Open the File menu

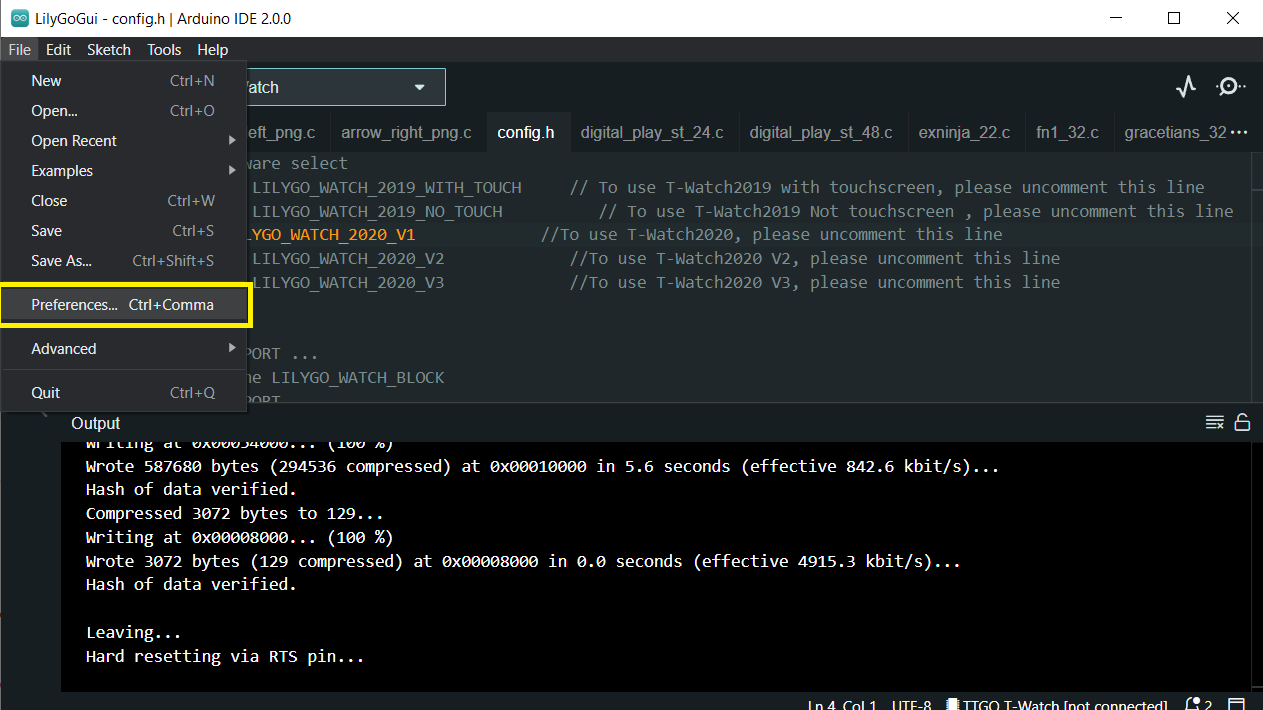pos(20,50)
